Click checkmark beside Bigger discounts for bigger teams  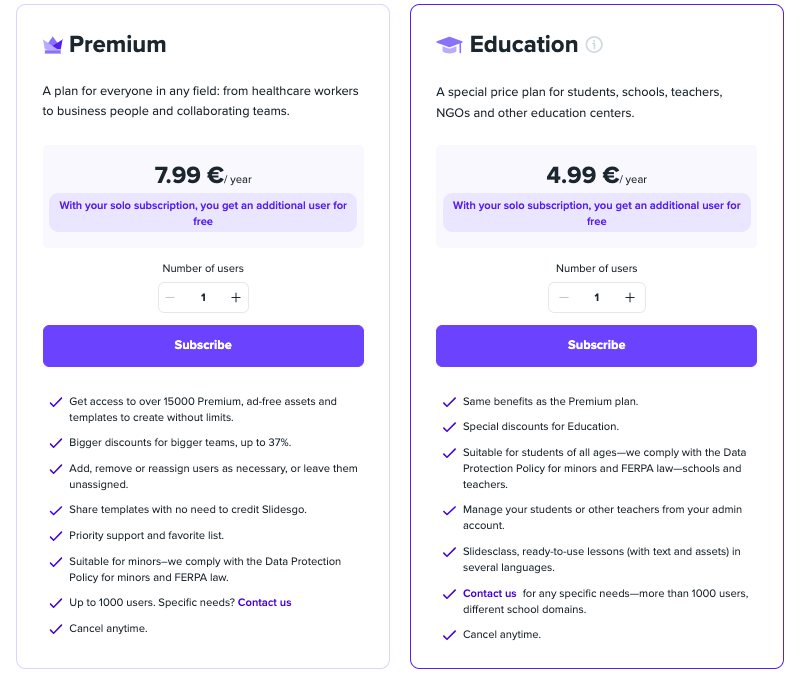[x=56, y=443]
